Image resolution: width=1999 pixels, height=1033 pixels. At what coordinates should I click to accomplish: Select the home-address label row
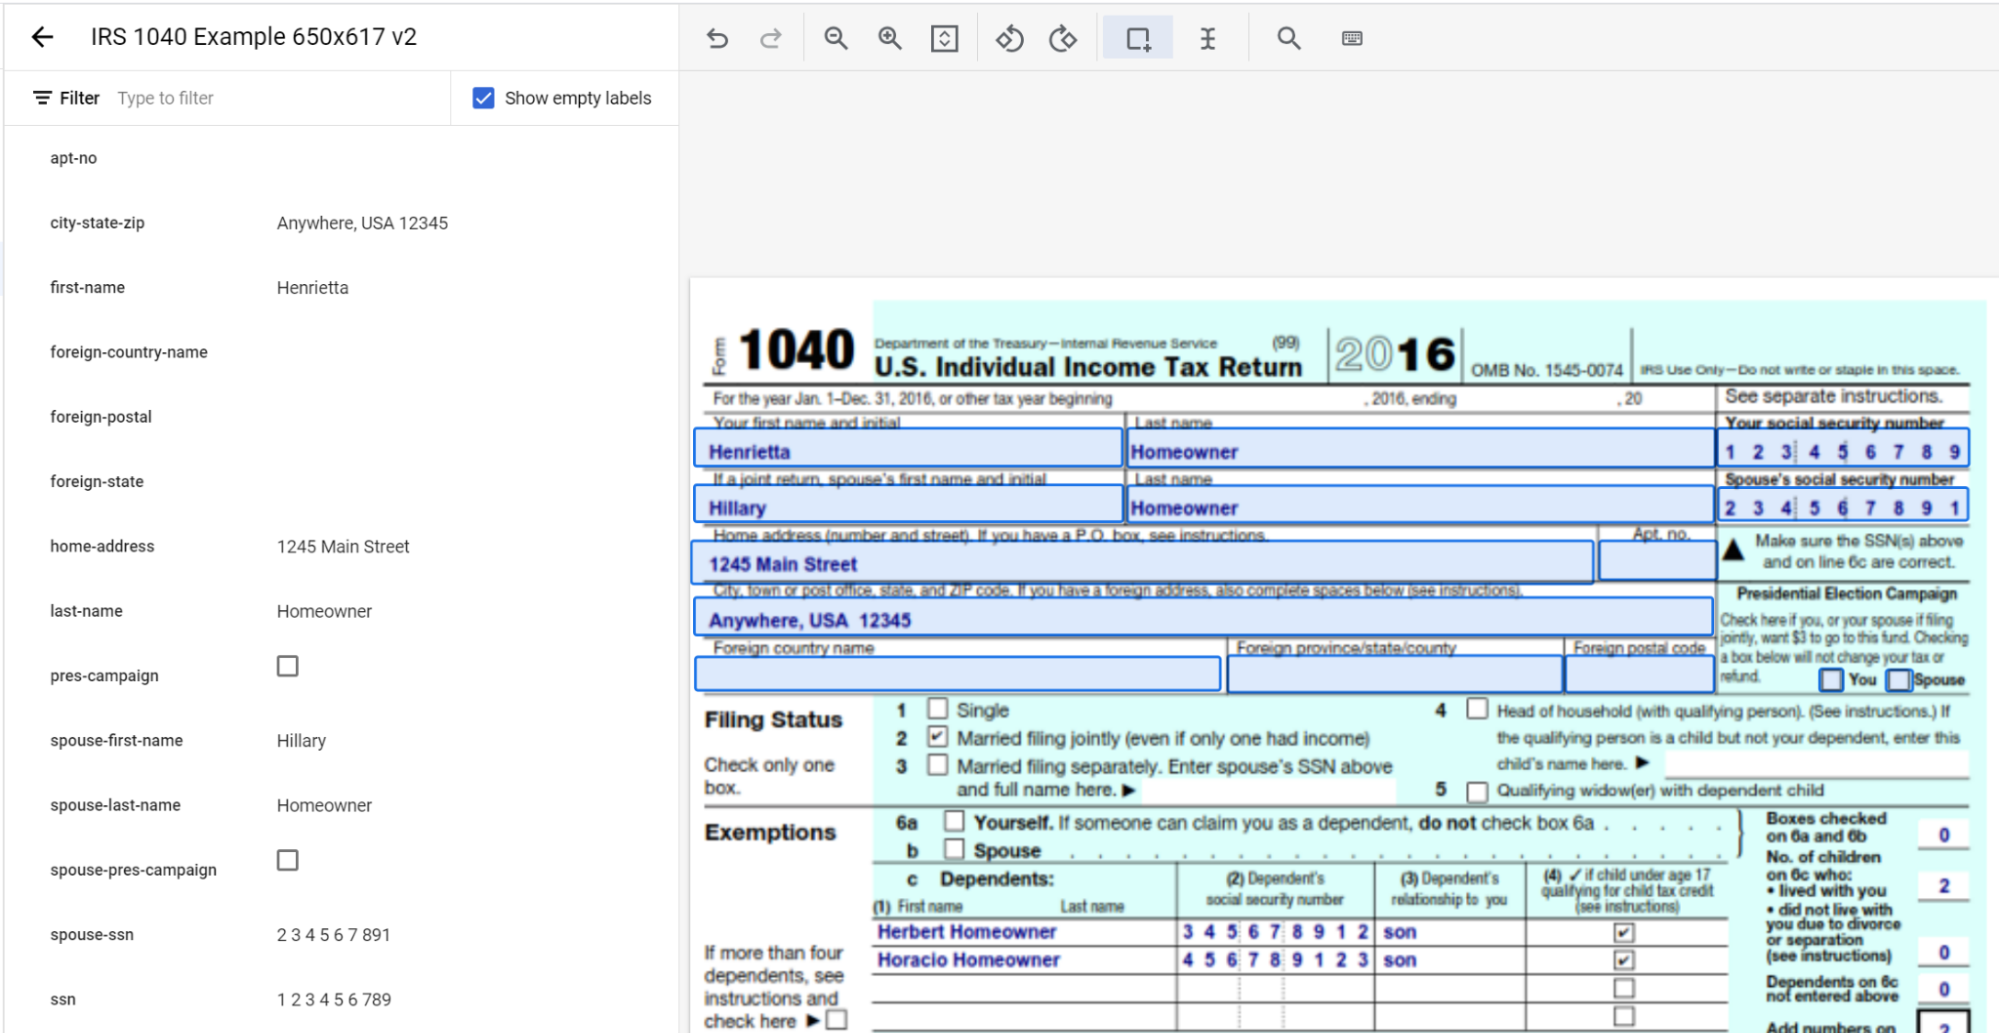[x=101, y=546]
